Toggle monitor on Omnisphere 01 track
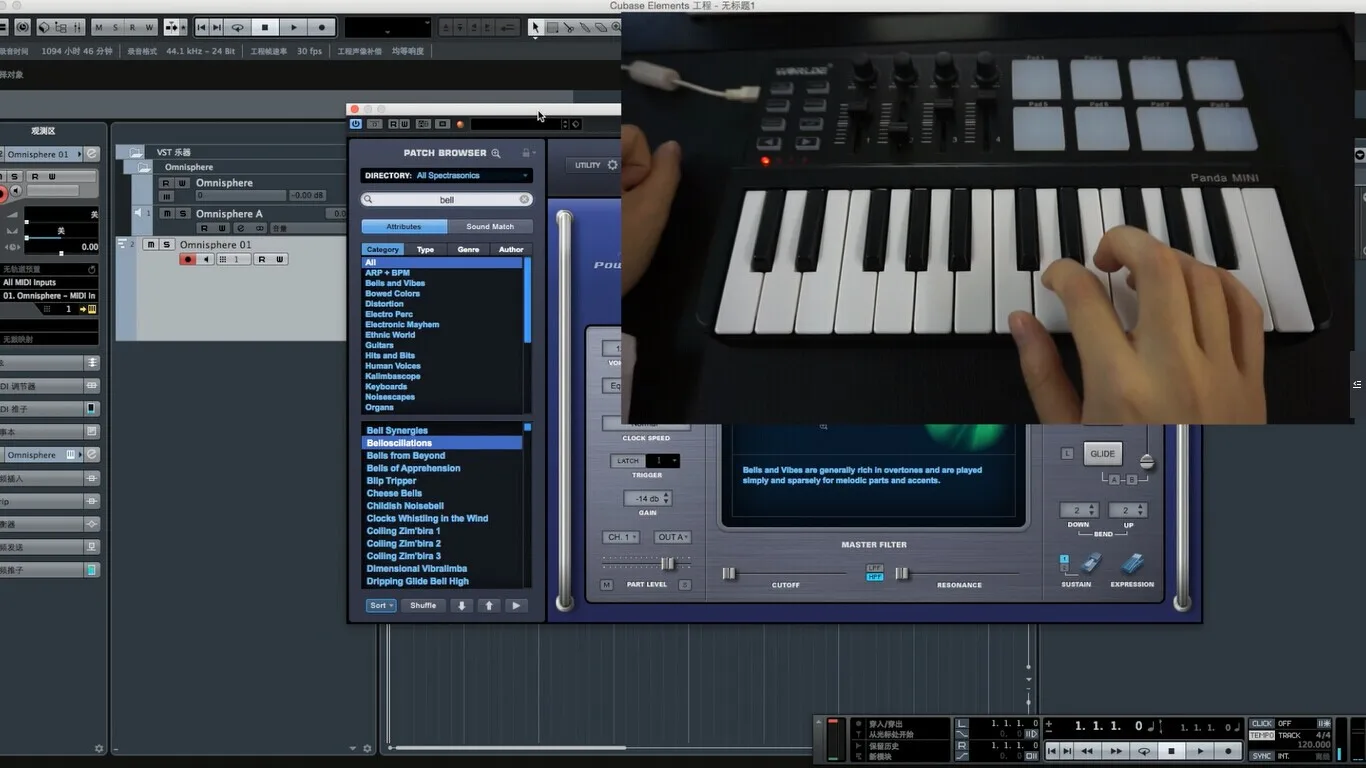This screenshot has width=1366, height=768. [x=206, y=259]
